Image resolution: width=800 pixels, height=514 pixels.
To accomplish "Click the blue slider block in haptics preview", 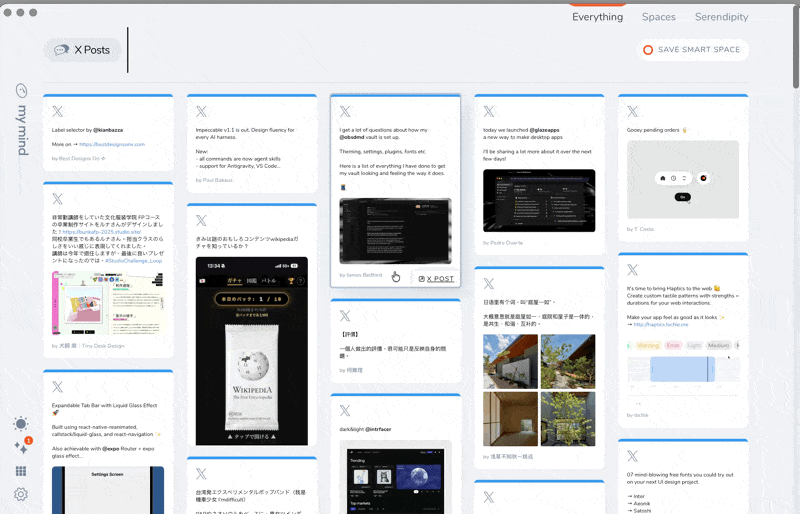I will tap(682, 369).
